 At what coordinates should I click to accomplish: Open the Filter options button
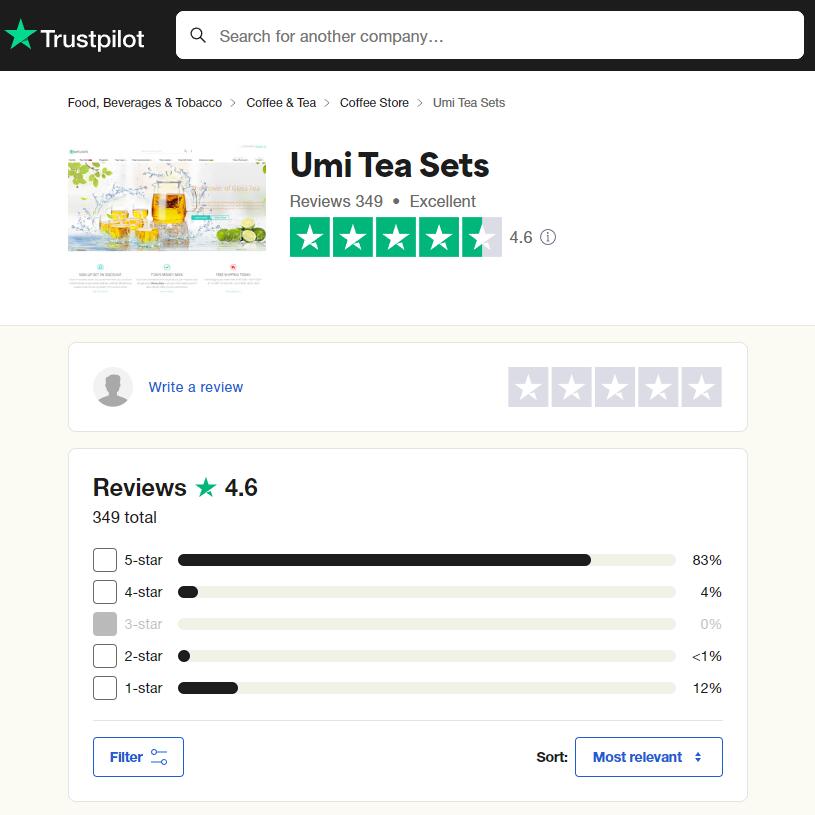138,757
